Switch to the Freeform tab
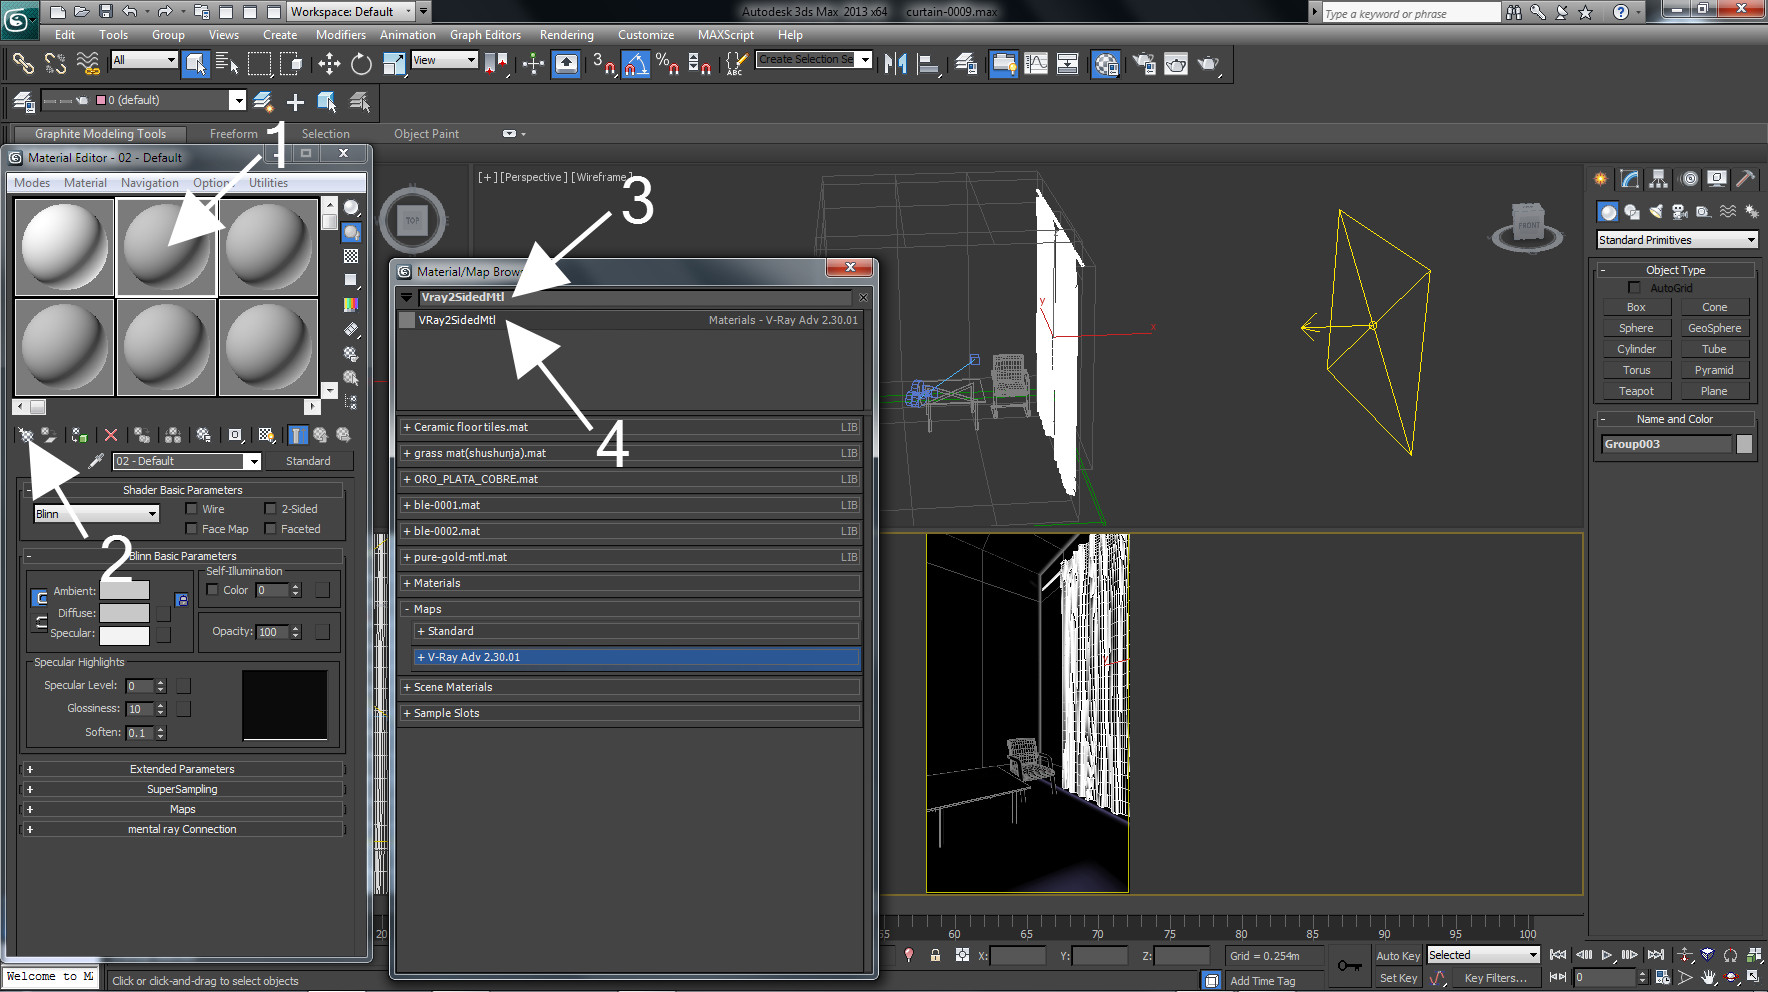 point(234,134)
